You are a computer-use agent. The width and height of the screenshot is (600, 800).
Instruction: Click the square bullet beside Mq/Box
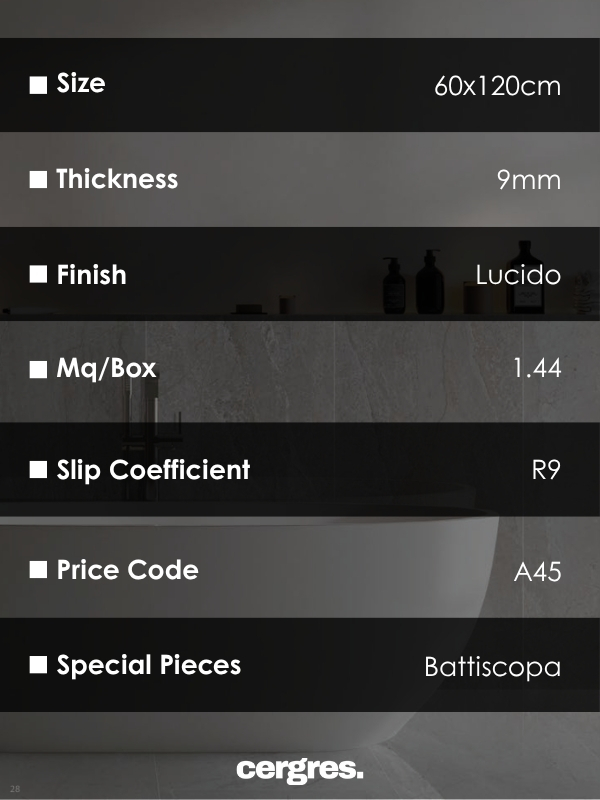coord(38,370)
